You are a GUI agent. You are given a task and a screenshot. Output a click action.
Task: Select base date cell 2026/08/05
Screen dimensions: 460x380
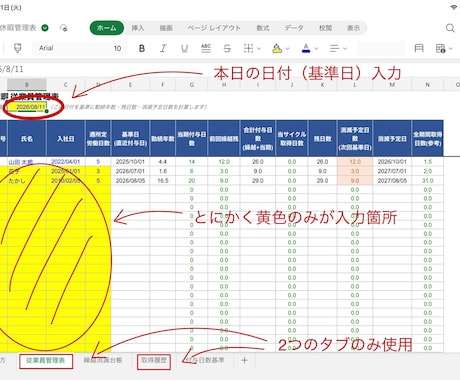click(130, 181)
